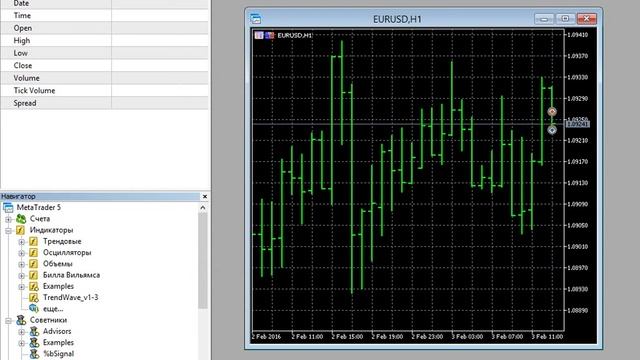Click the еще... globe icon
640x360 pixels.
[34, 309]
